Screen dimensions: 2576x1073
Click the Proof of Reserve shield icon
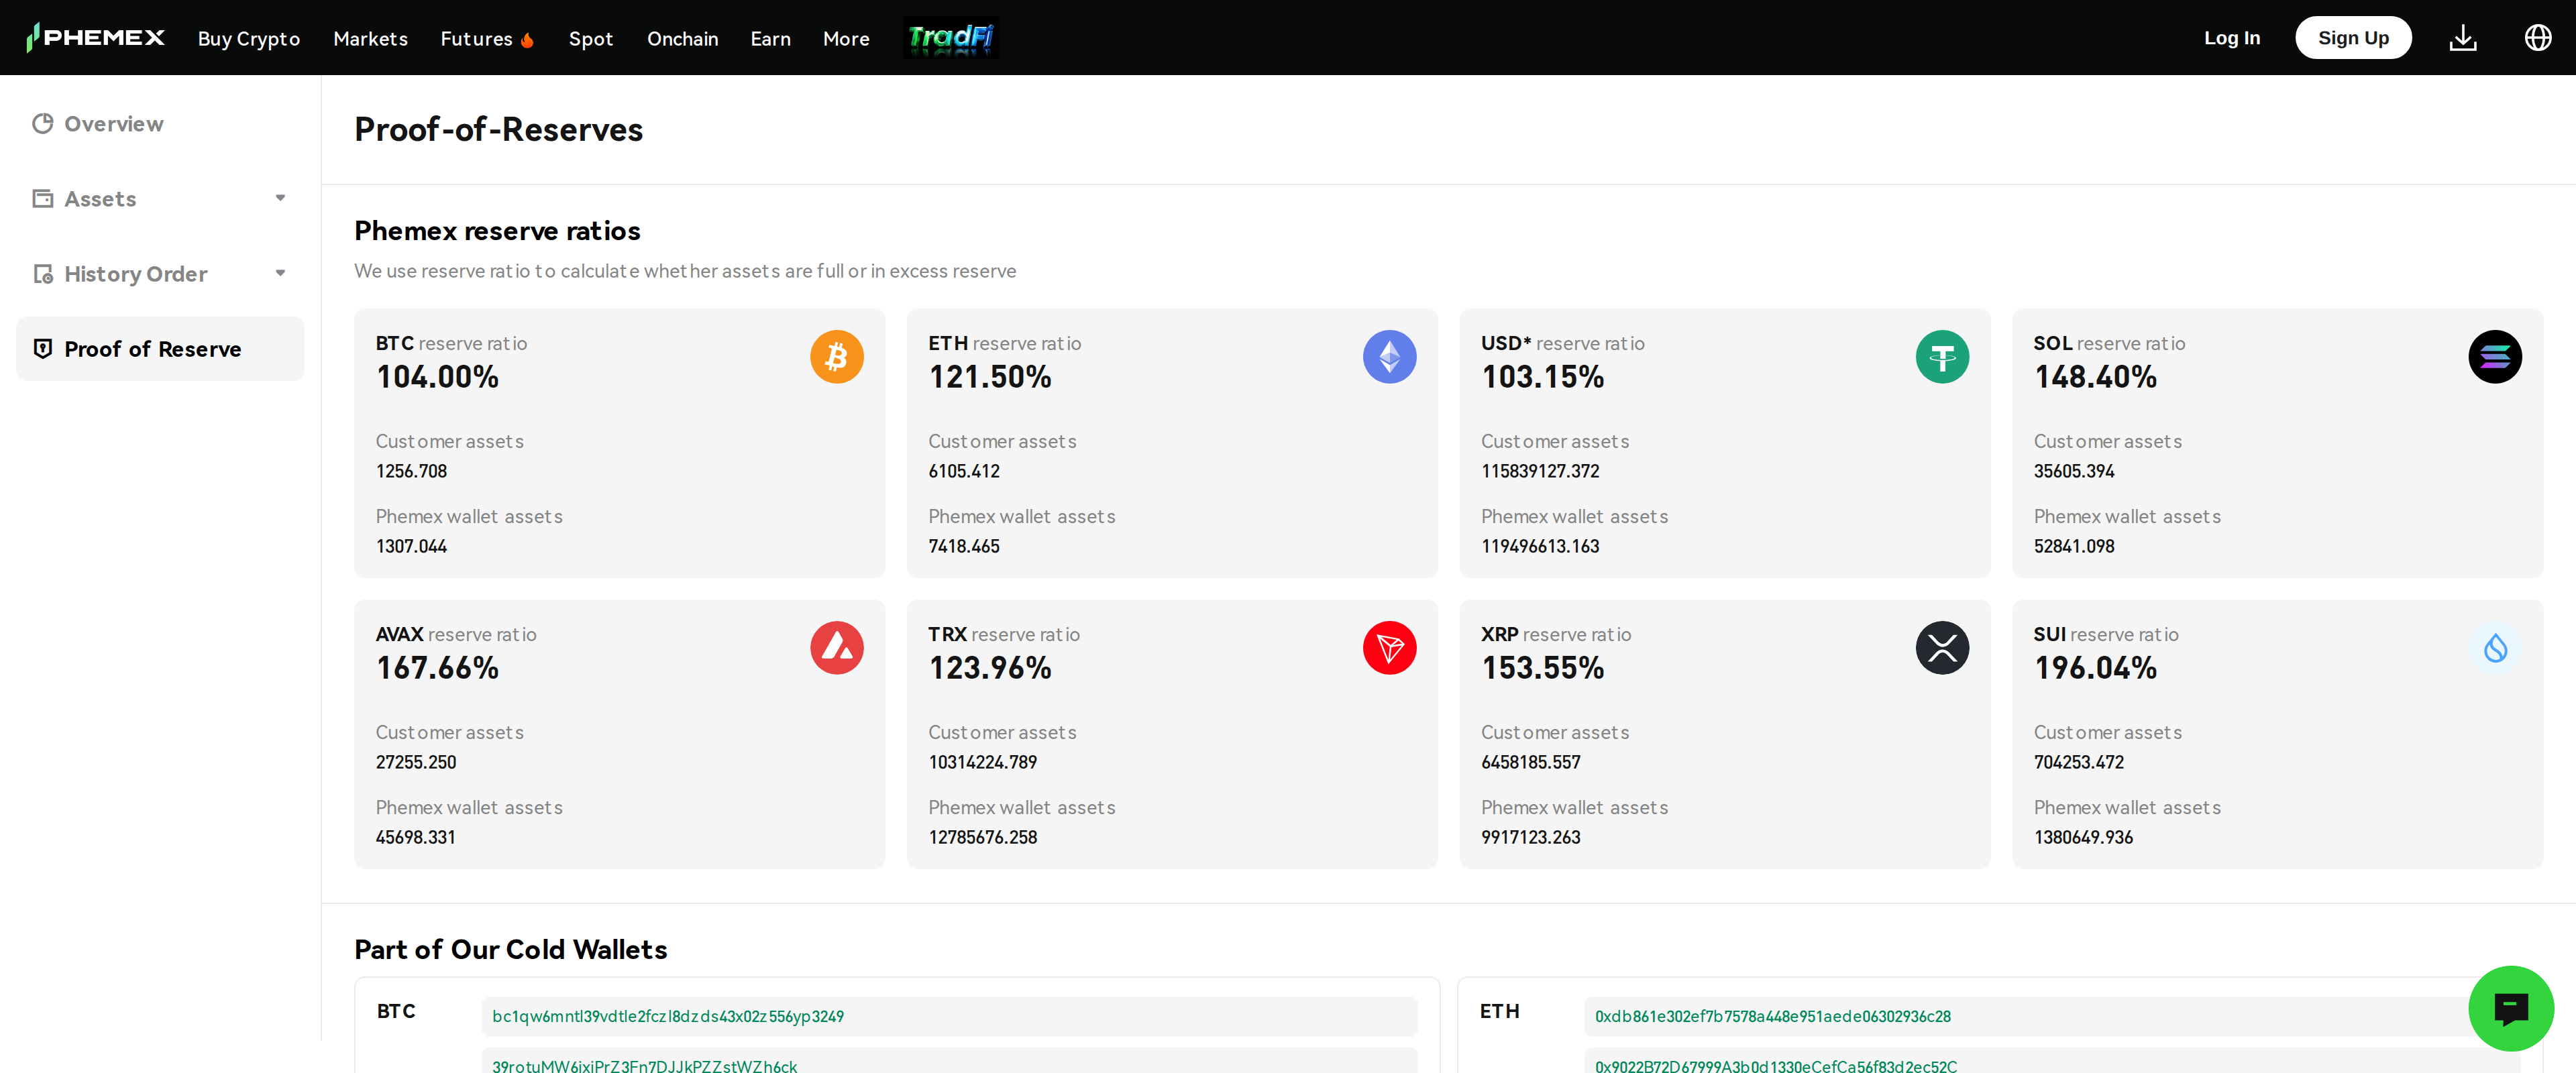(x=42, y=348)
